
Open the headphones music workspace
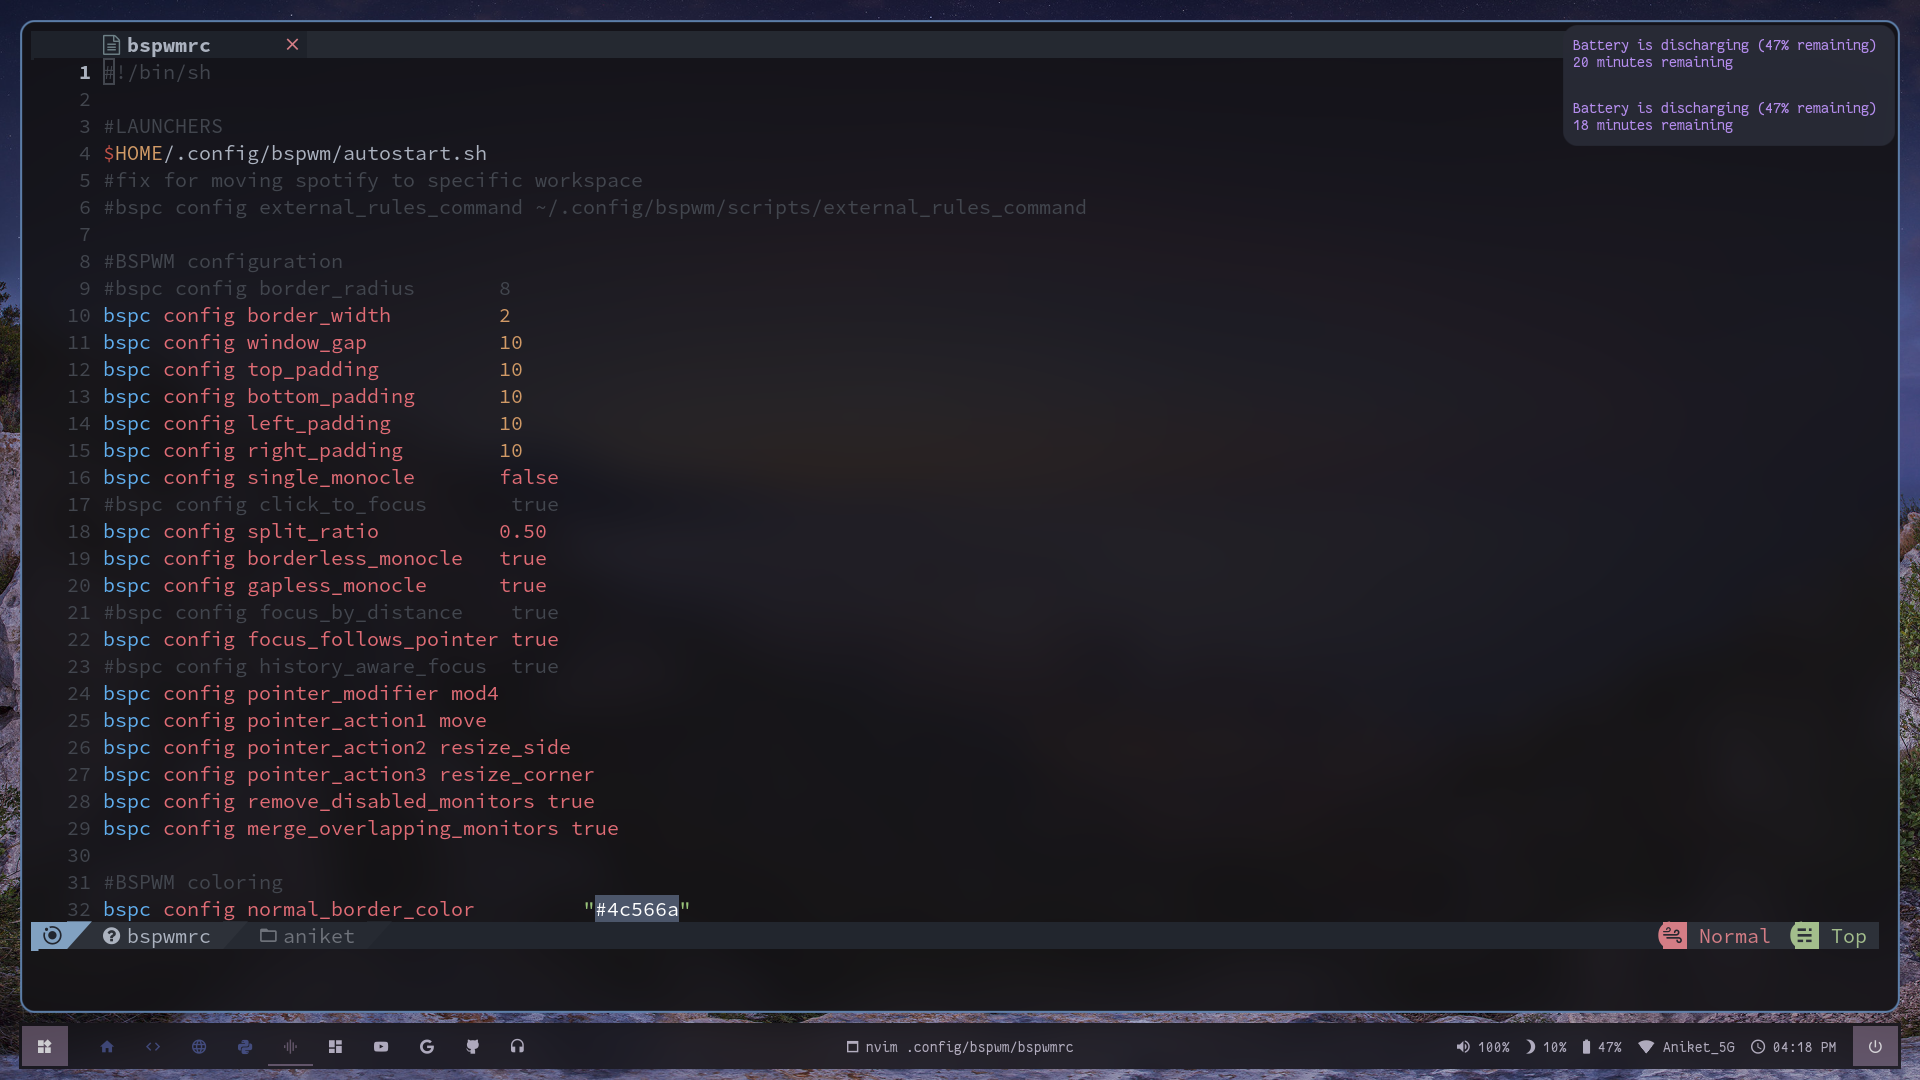[x=517, y=1047]
